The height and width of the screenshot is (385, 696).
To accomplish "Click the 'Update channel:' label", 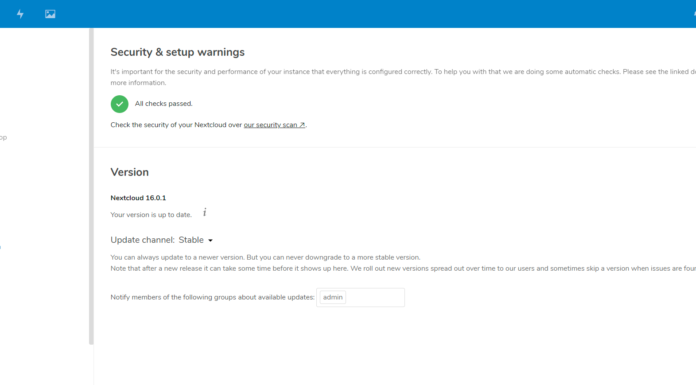I will [142, 240].
